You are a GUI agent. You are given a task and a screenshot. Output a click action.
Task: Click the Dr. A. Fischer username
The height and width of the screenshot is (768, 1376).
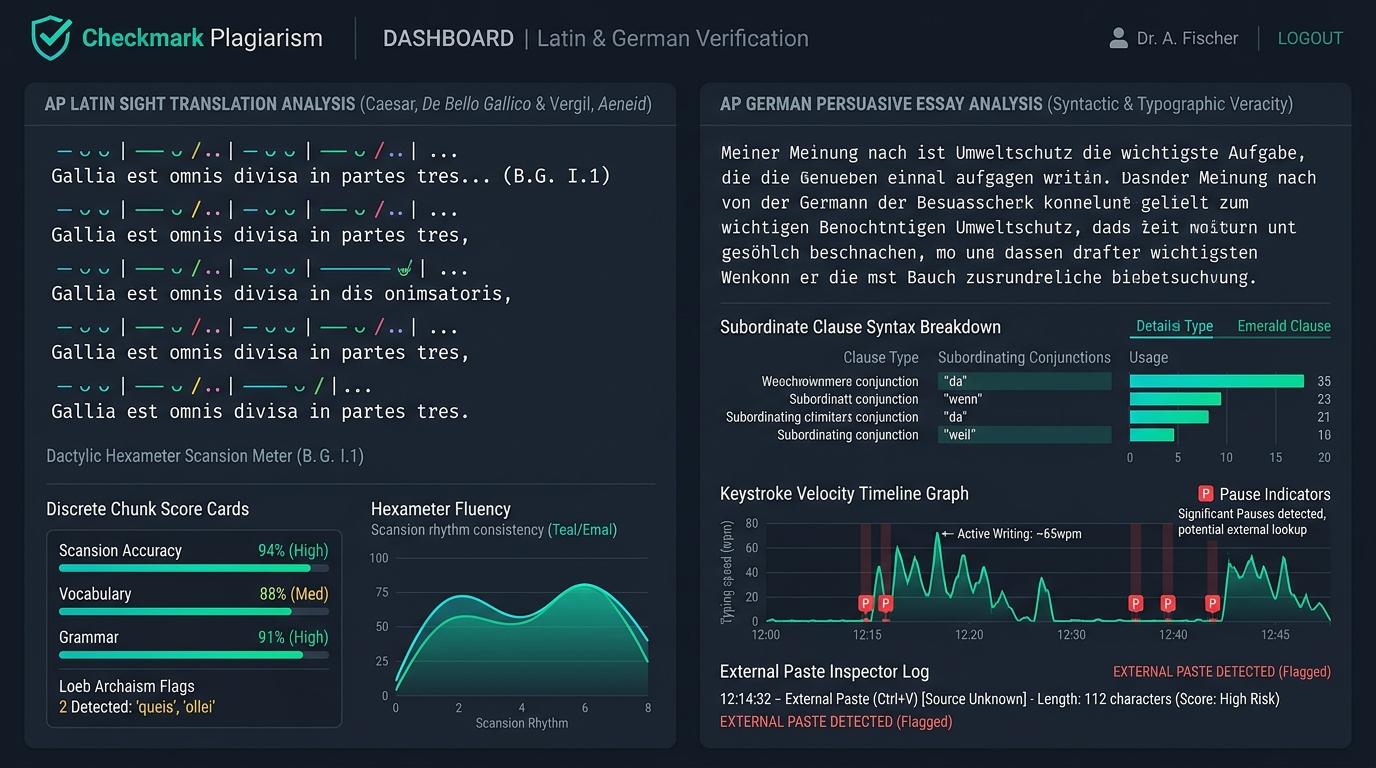[x=1187, y=38]
